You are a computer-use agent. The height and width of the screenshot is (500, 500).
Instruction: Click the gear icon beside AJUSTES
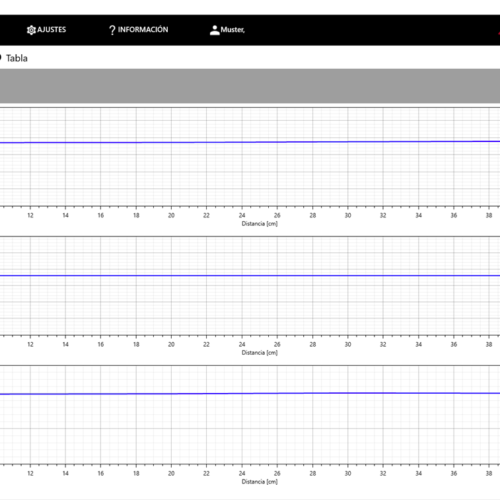(x=31, y=30)
